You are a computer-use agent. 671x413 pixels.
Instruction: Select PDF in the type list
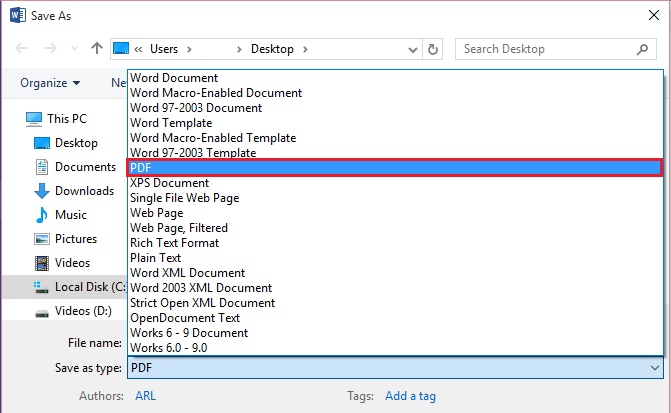click(395, 168)
